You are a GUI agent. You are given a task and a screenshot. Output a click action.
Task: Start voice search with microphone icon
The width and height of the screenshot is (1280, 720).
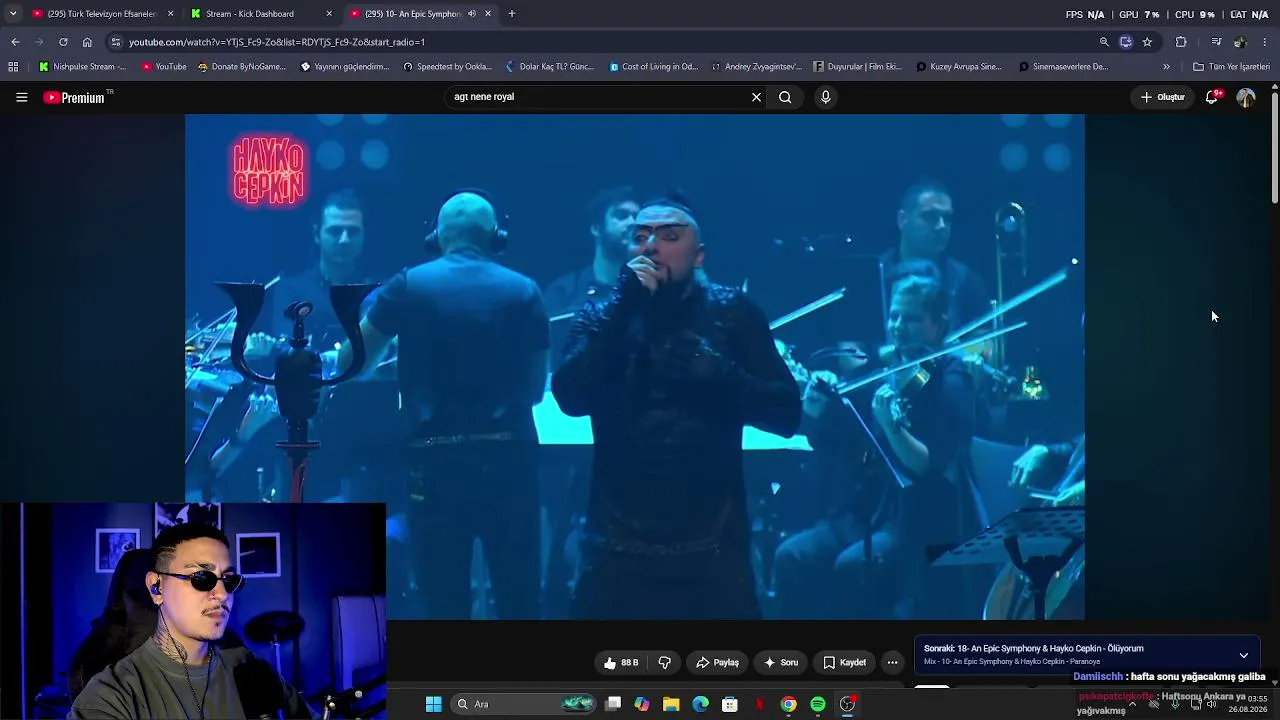click(825, 97)
